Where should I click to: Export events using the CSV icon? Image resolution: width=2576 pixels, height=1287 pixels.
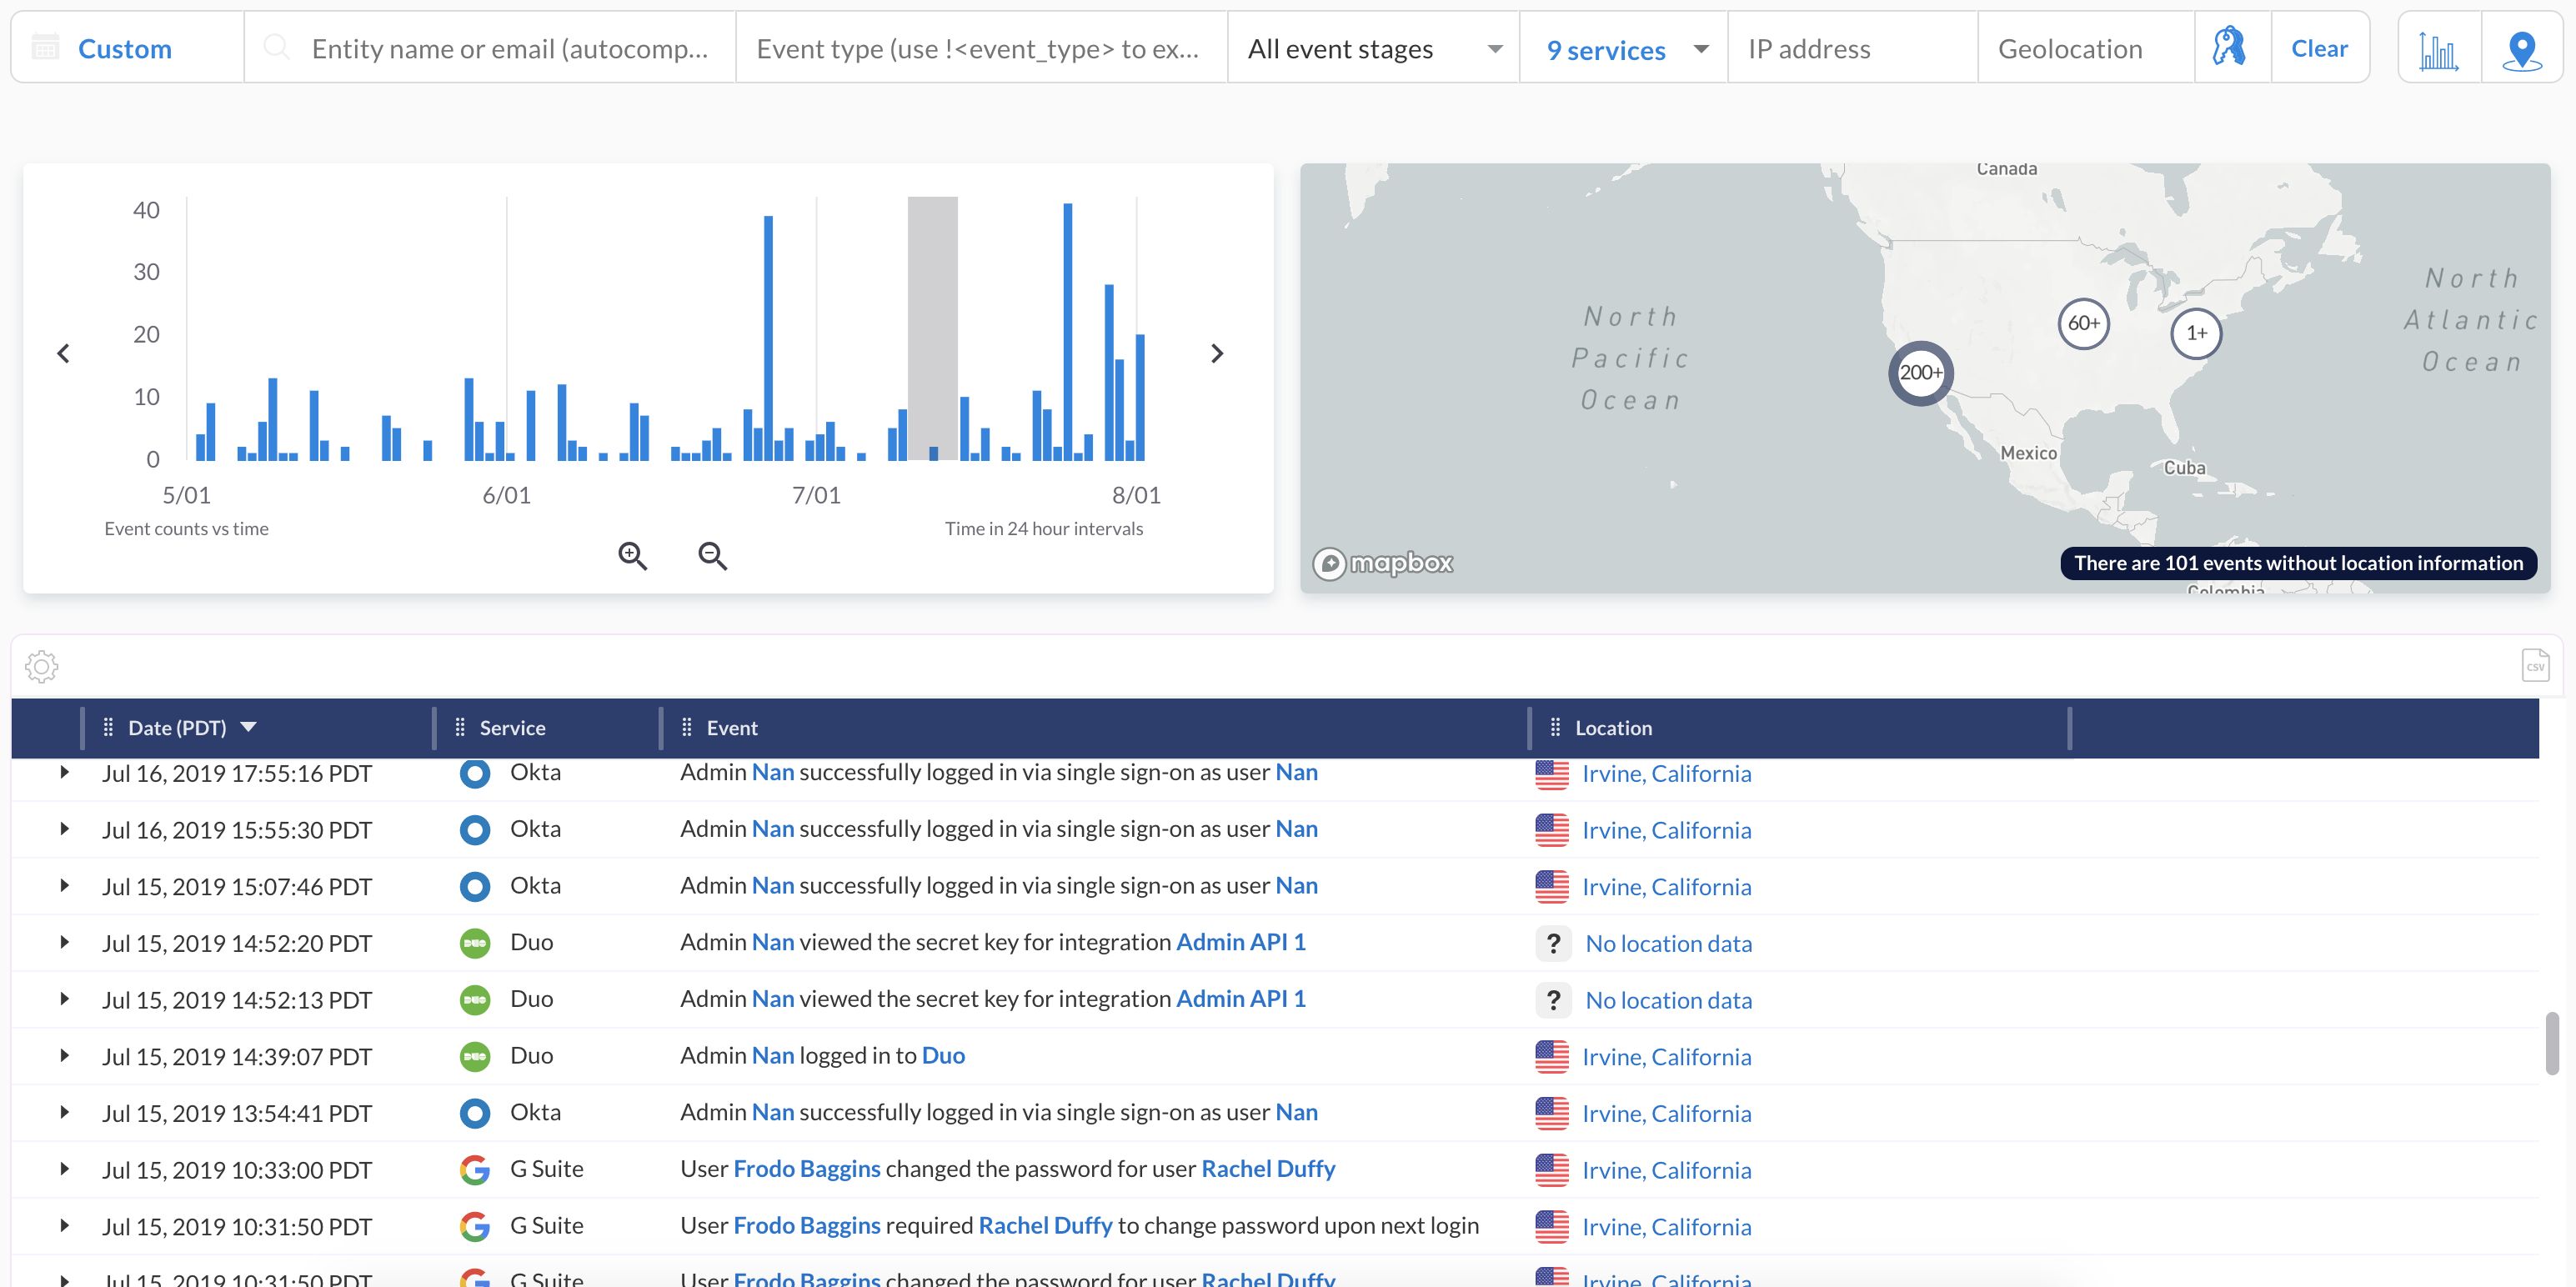pyautogui.click(x=2535, y=666)
